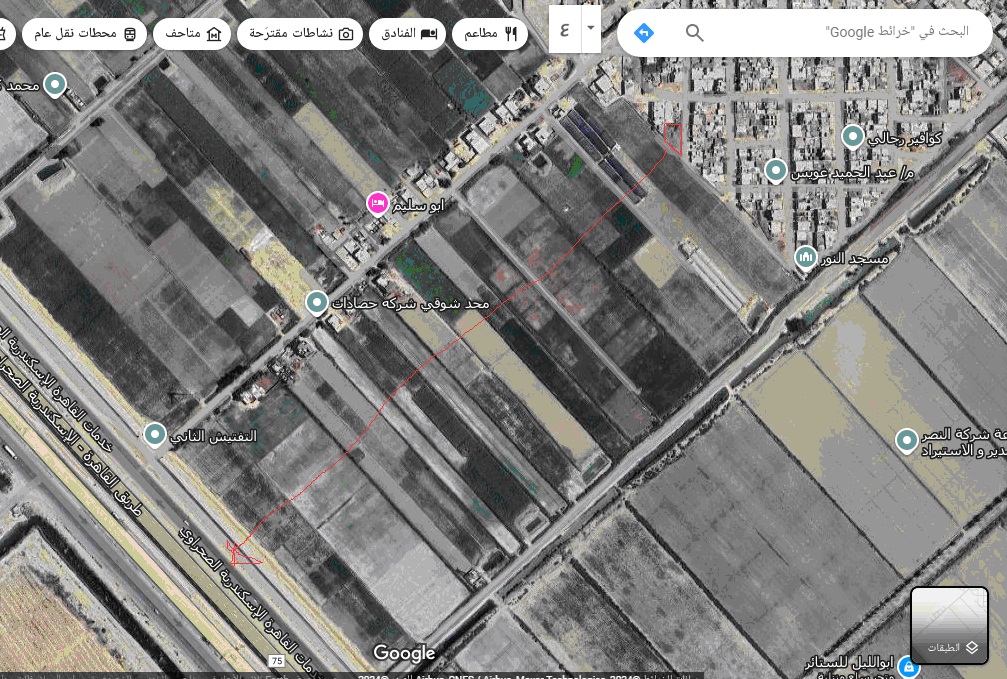Select the شركة النصر للتصدير marker pin
This screenshot has width=1007, height=679.
[x=906, y=440]
